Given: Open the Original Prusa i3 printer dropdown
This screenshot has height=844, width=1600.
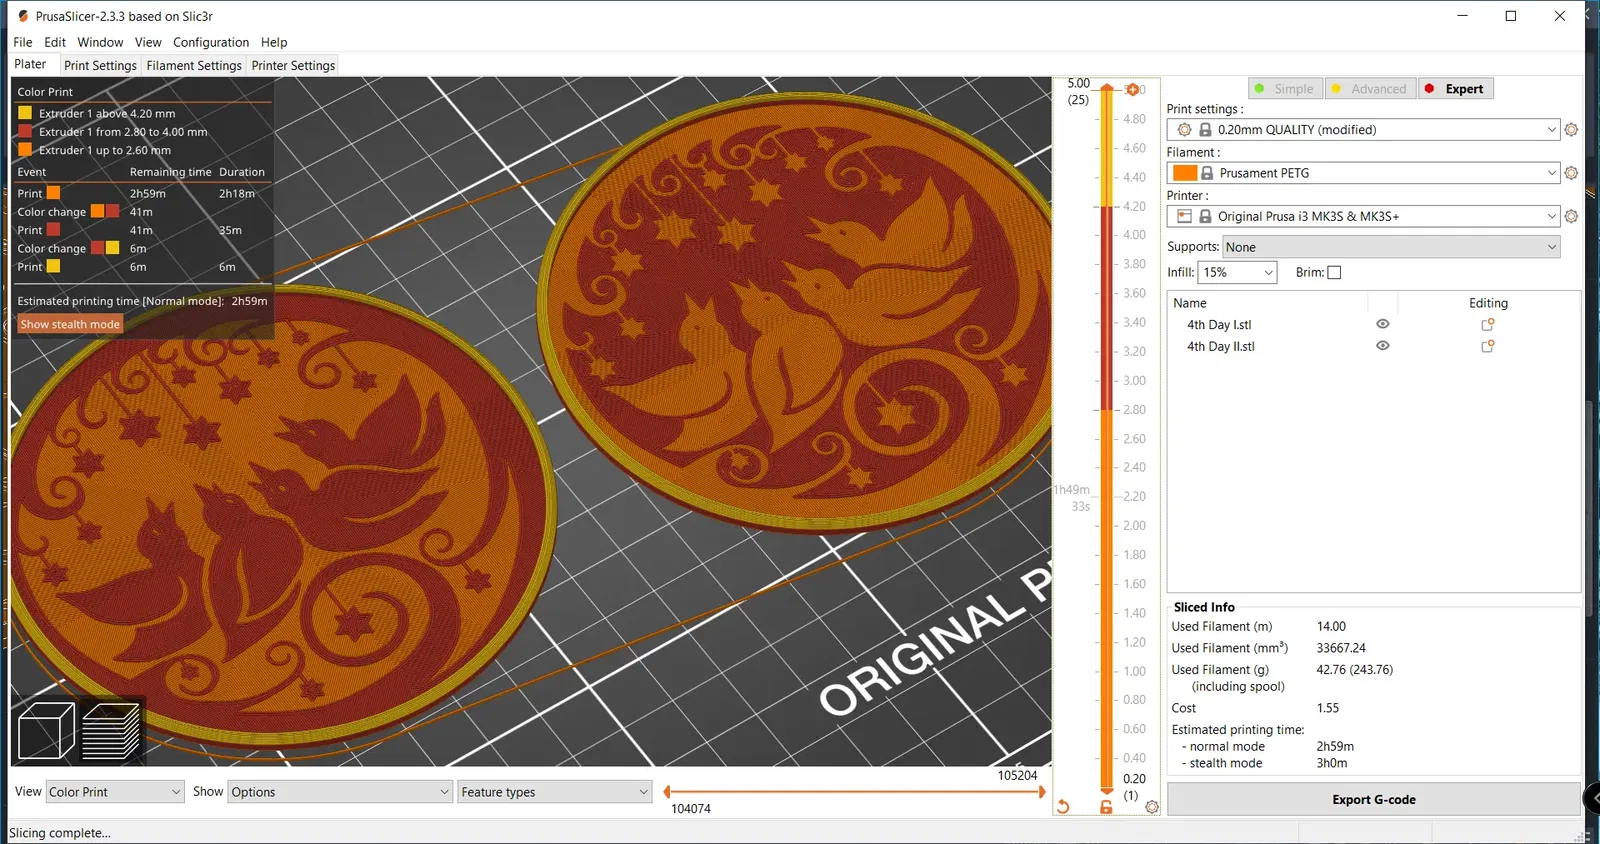Looking at the screenshot, I should pos(1363,216).
